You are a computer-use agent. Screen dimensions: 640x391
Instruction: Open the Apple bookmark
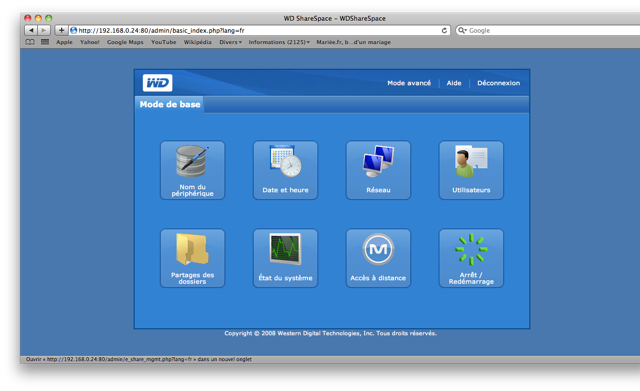tap(64, 42)
